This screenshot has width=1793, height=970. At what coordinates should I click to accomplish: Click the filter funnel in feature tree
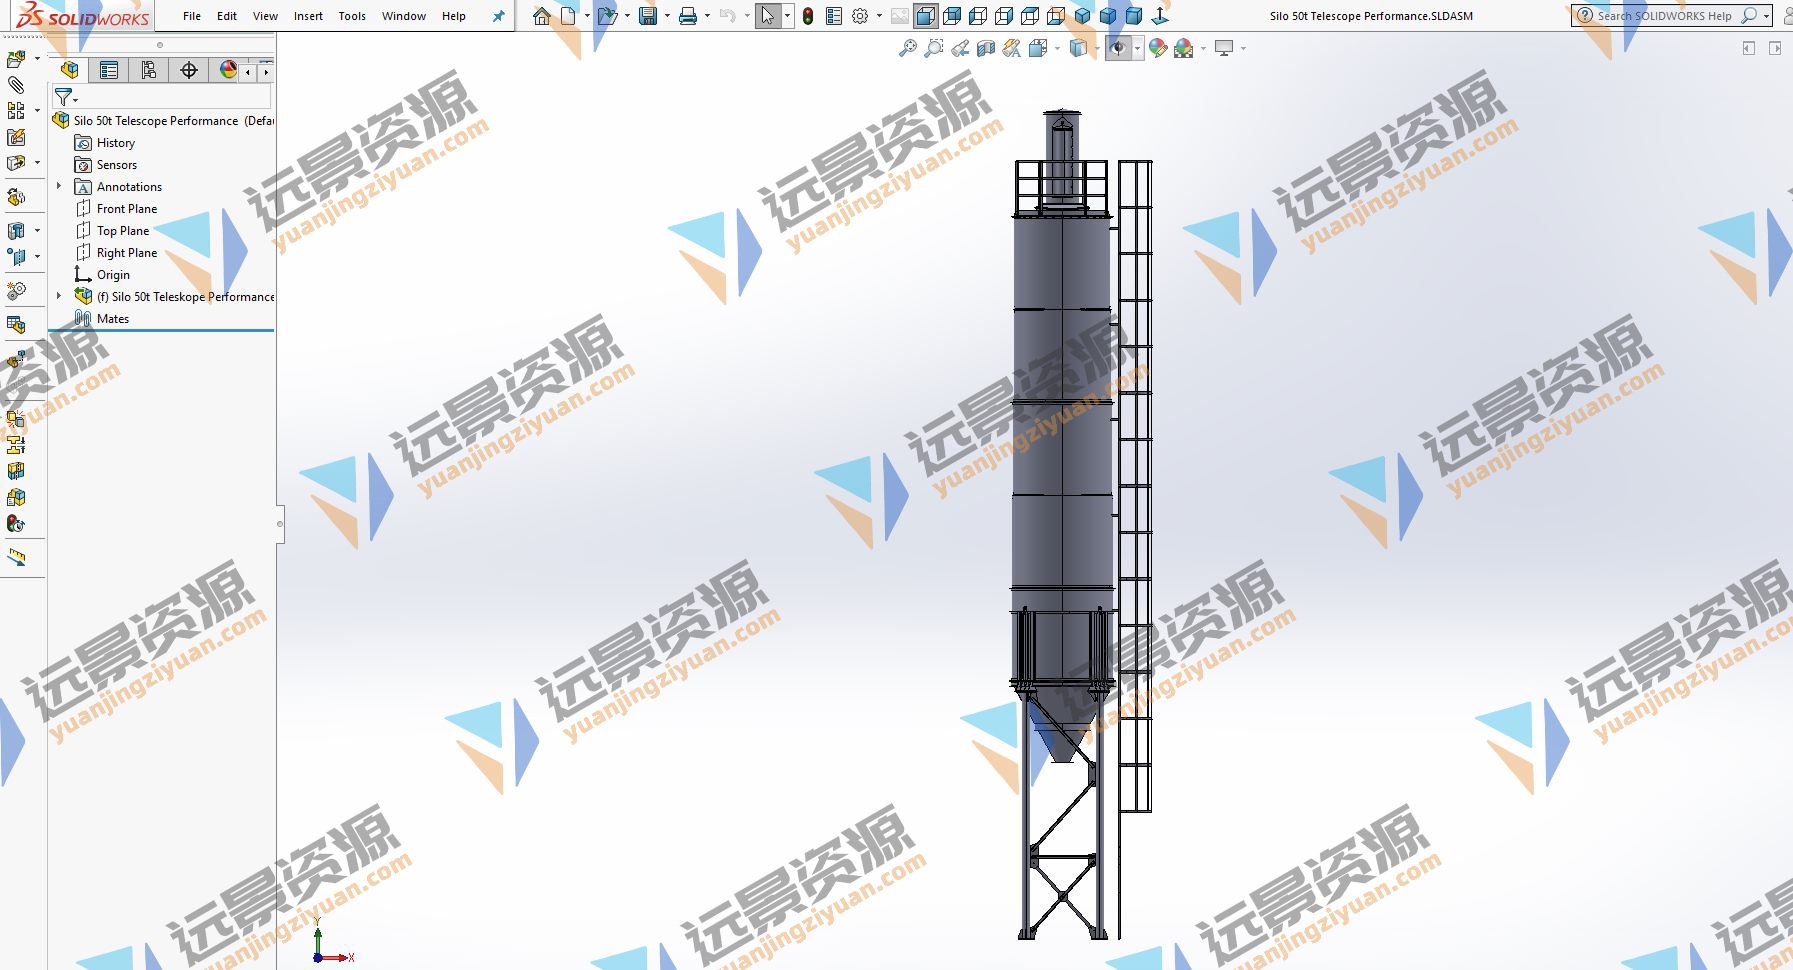pyautogui.click(x=63, y=97)
